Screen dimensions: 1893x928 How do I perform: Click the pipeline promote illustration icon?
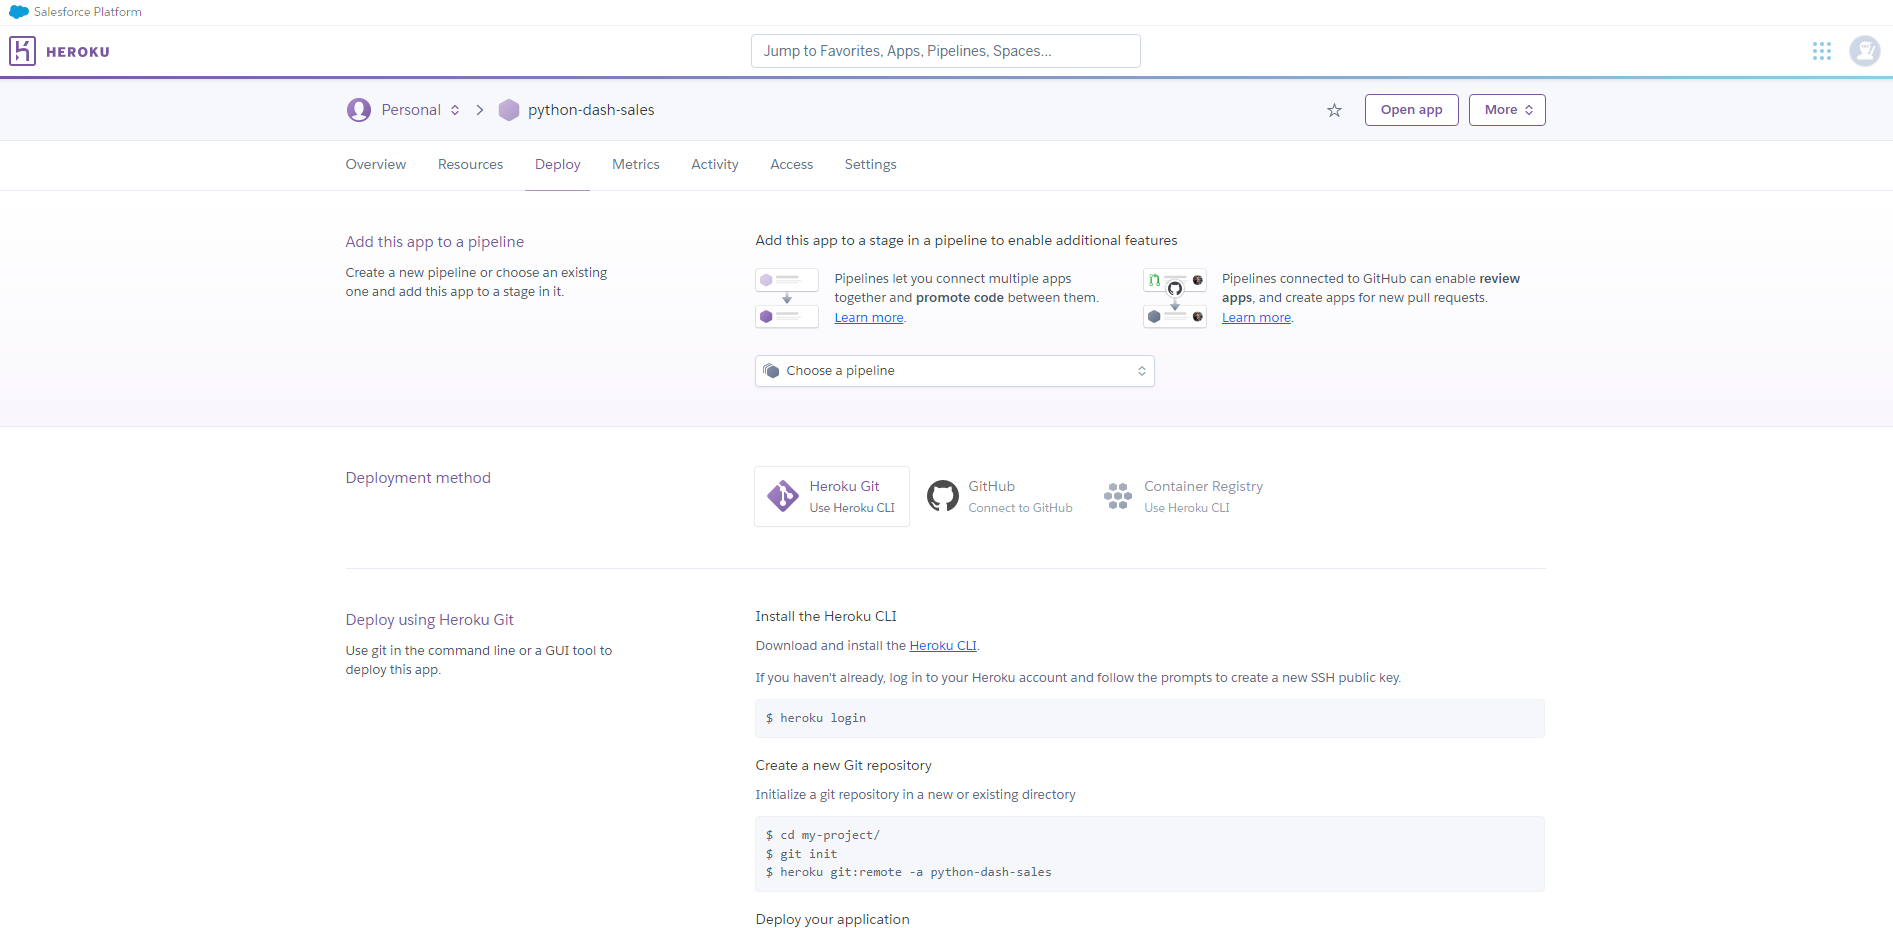coord(787,298)
